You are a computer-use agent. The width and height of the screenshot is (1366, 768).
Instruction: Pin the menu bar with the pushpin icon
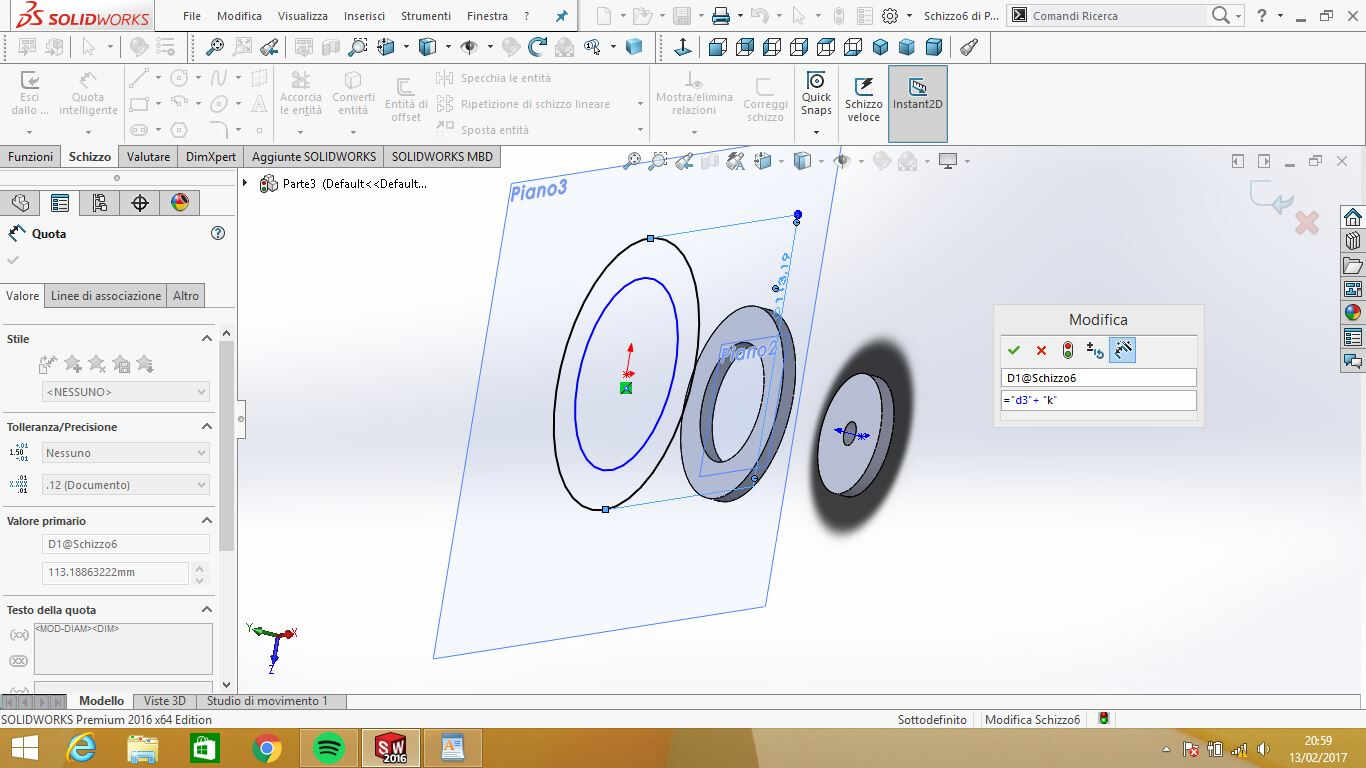pos(561,16)
